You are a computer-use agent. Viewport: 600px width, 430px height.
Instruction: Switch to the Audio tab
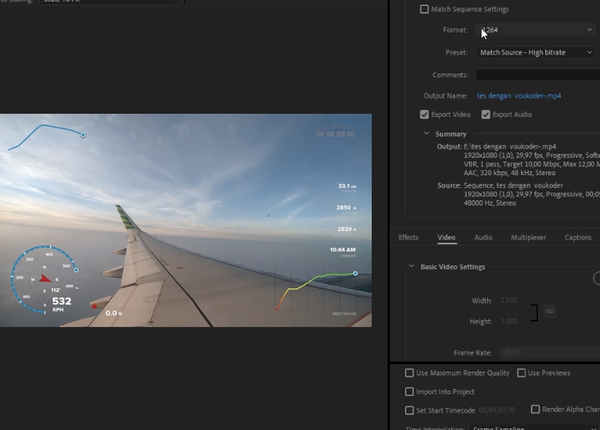point(483,238)
